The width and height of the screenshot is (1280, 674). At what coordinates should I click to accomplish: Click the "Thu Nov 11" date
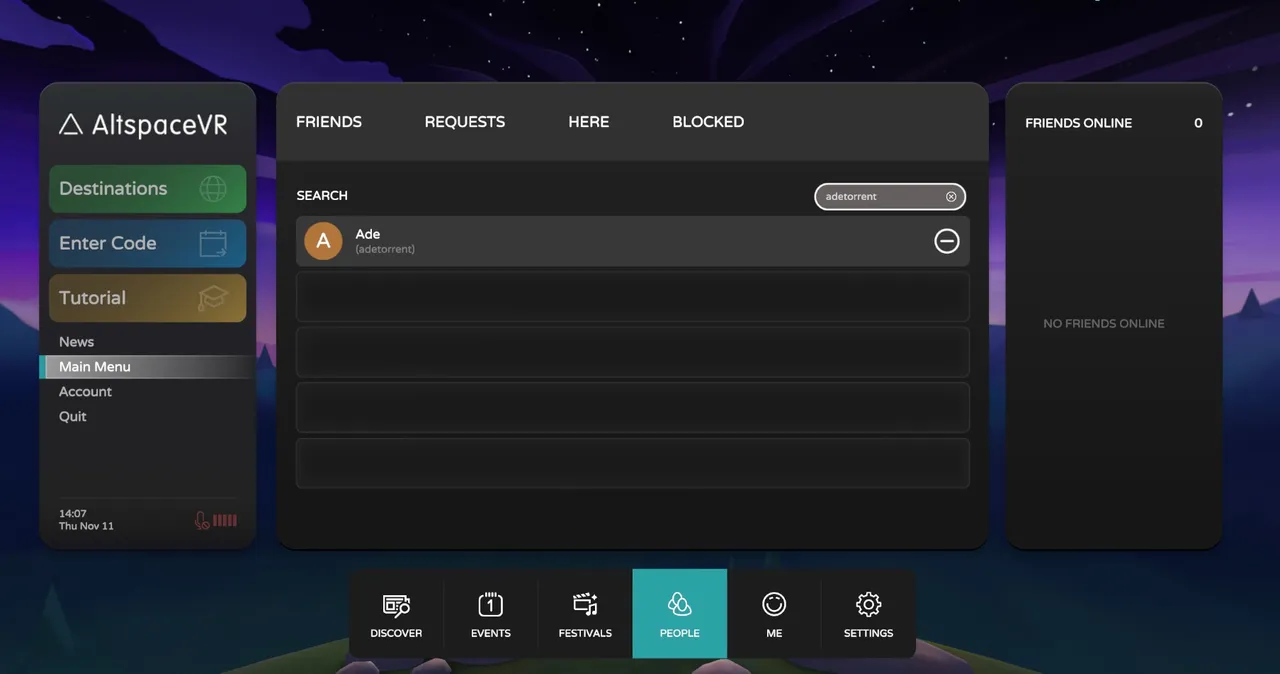pos(86,526)
